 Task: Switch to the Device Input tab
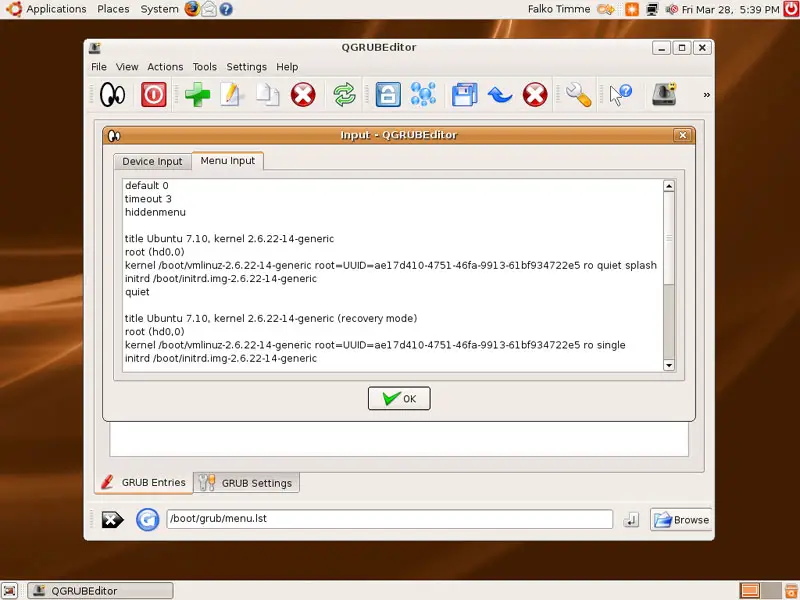pos(152,161)
